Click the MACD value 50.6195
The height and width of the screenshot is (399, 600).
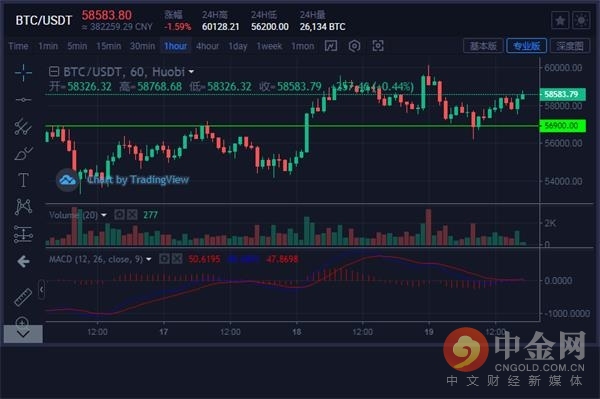(x=204, y=259)
